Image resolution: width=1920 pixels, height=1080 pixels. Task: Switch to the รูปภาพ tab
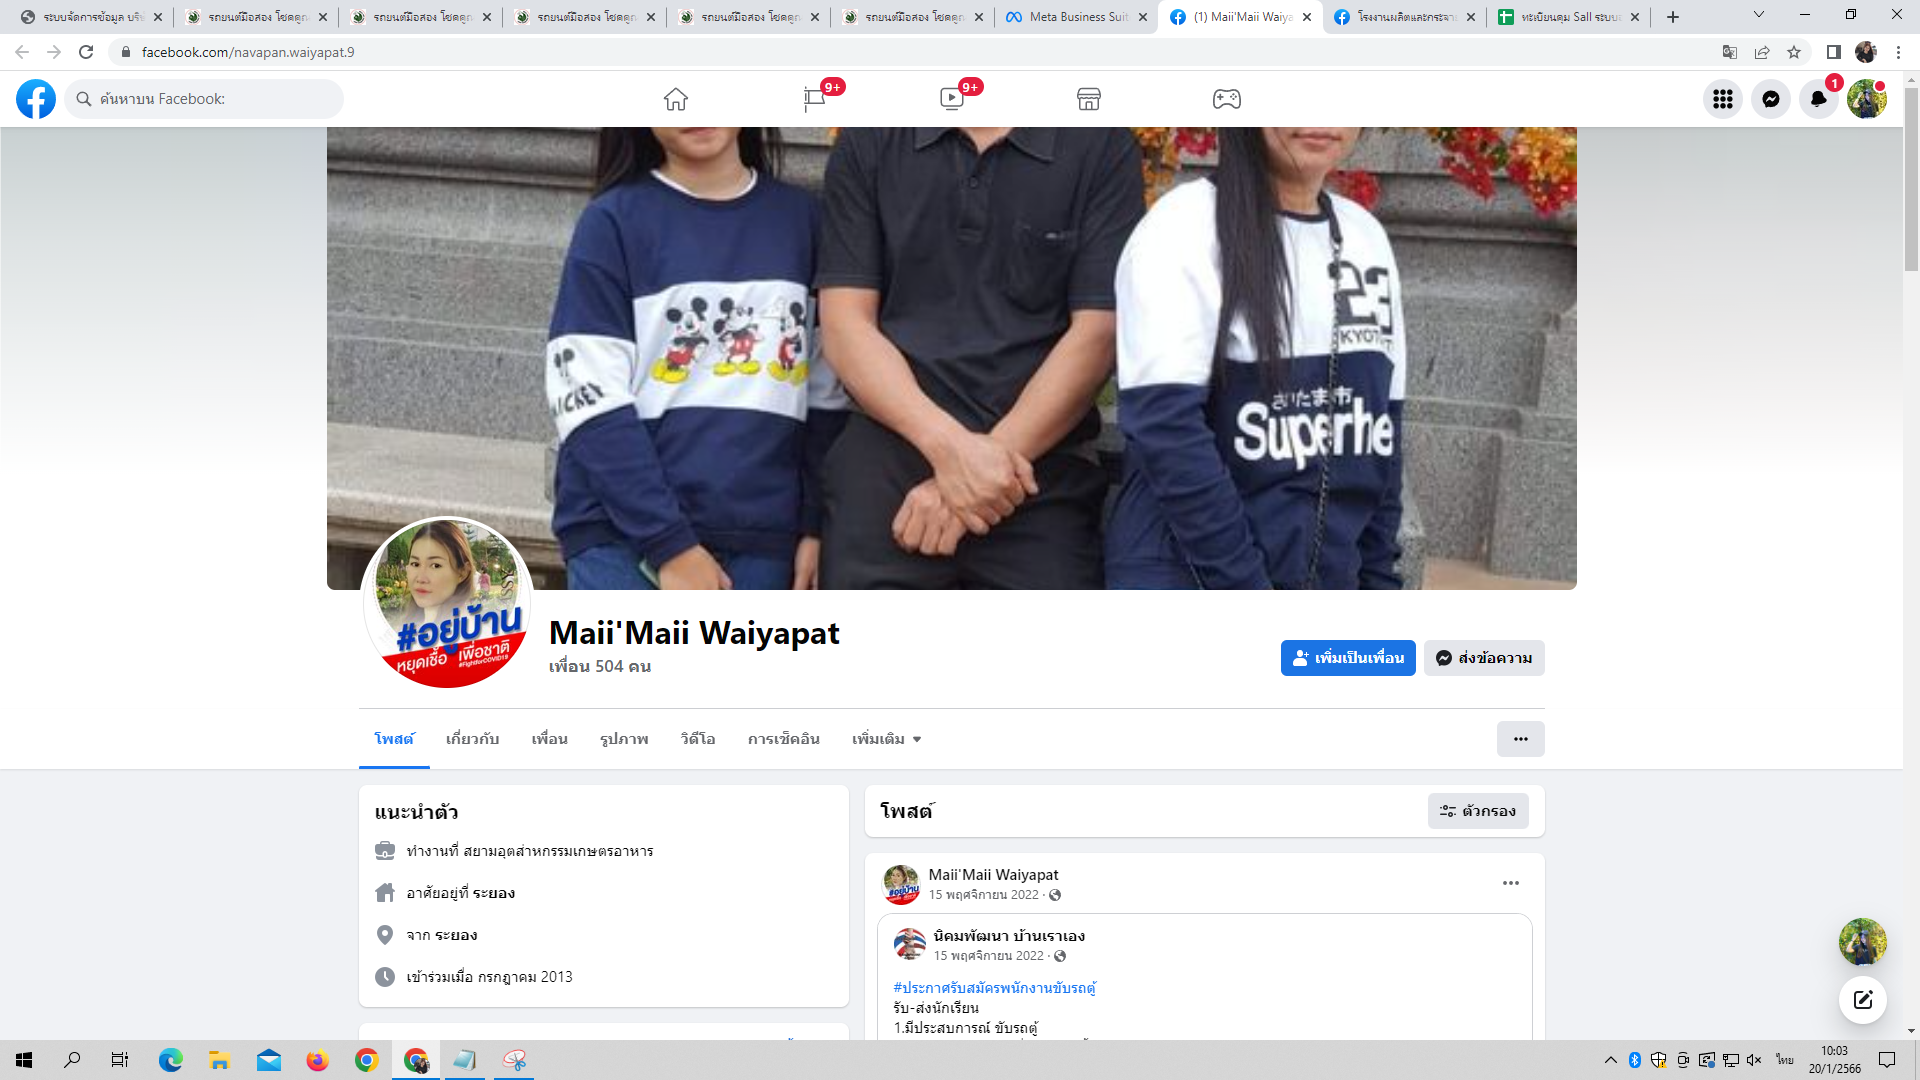[624, 739]
